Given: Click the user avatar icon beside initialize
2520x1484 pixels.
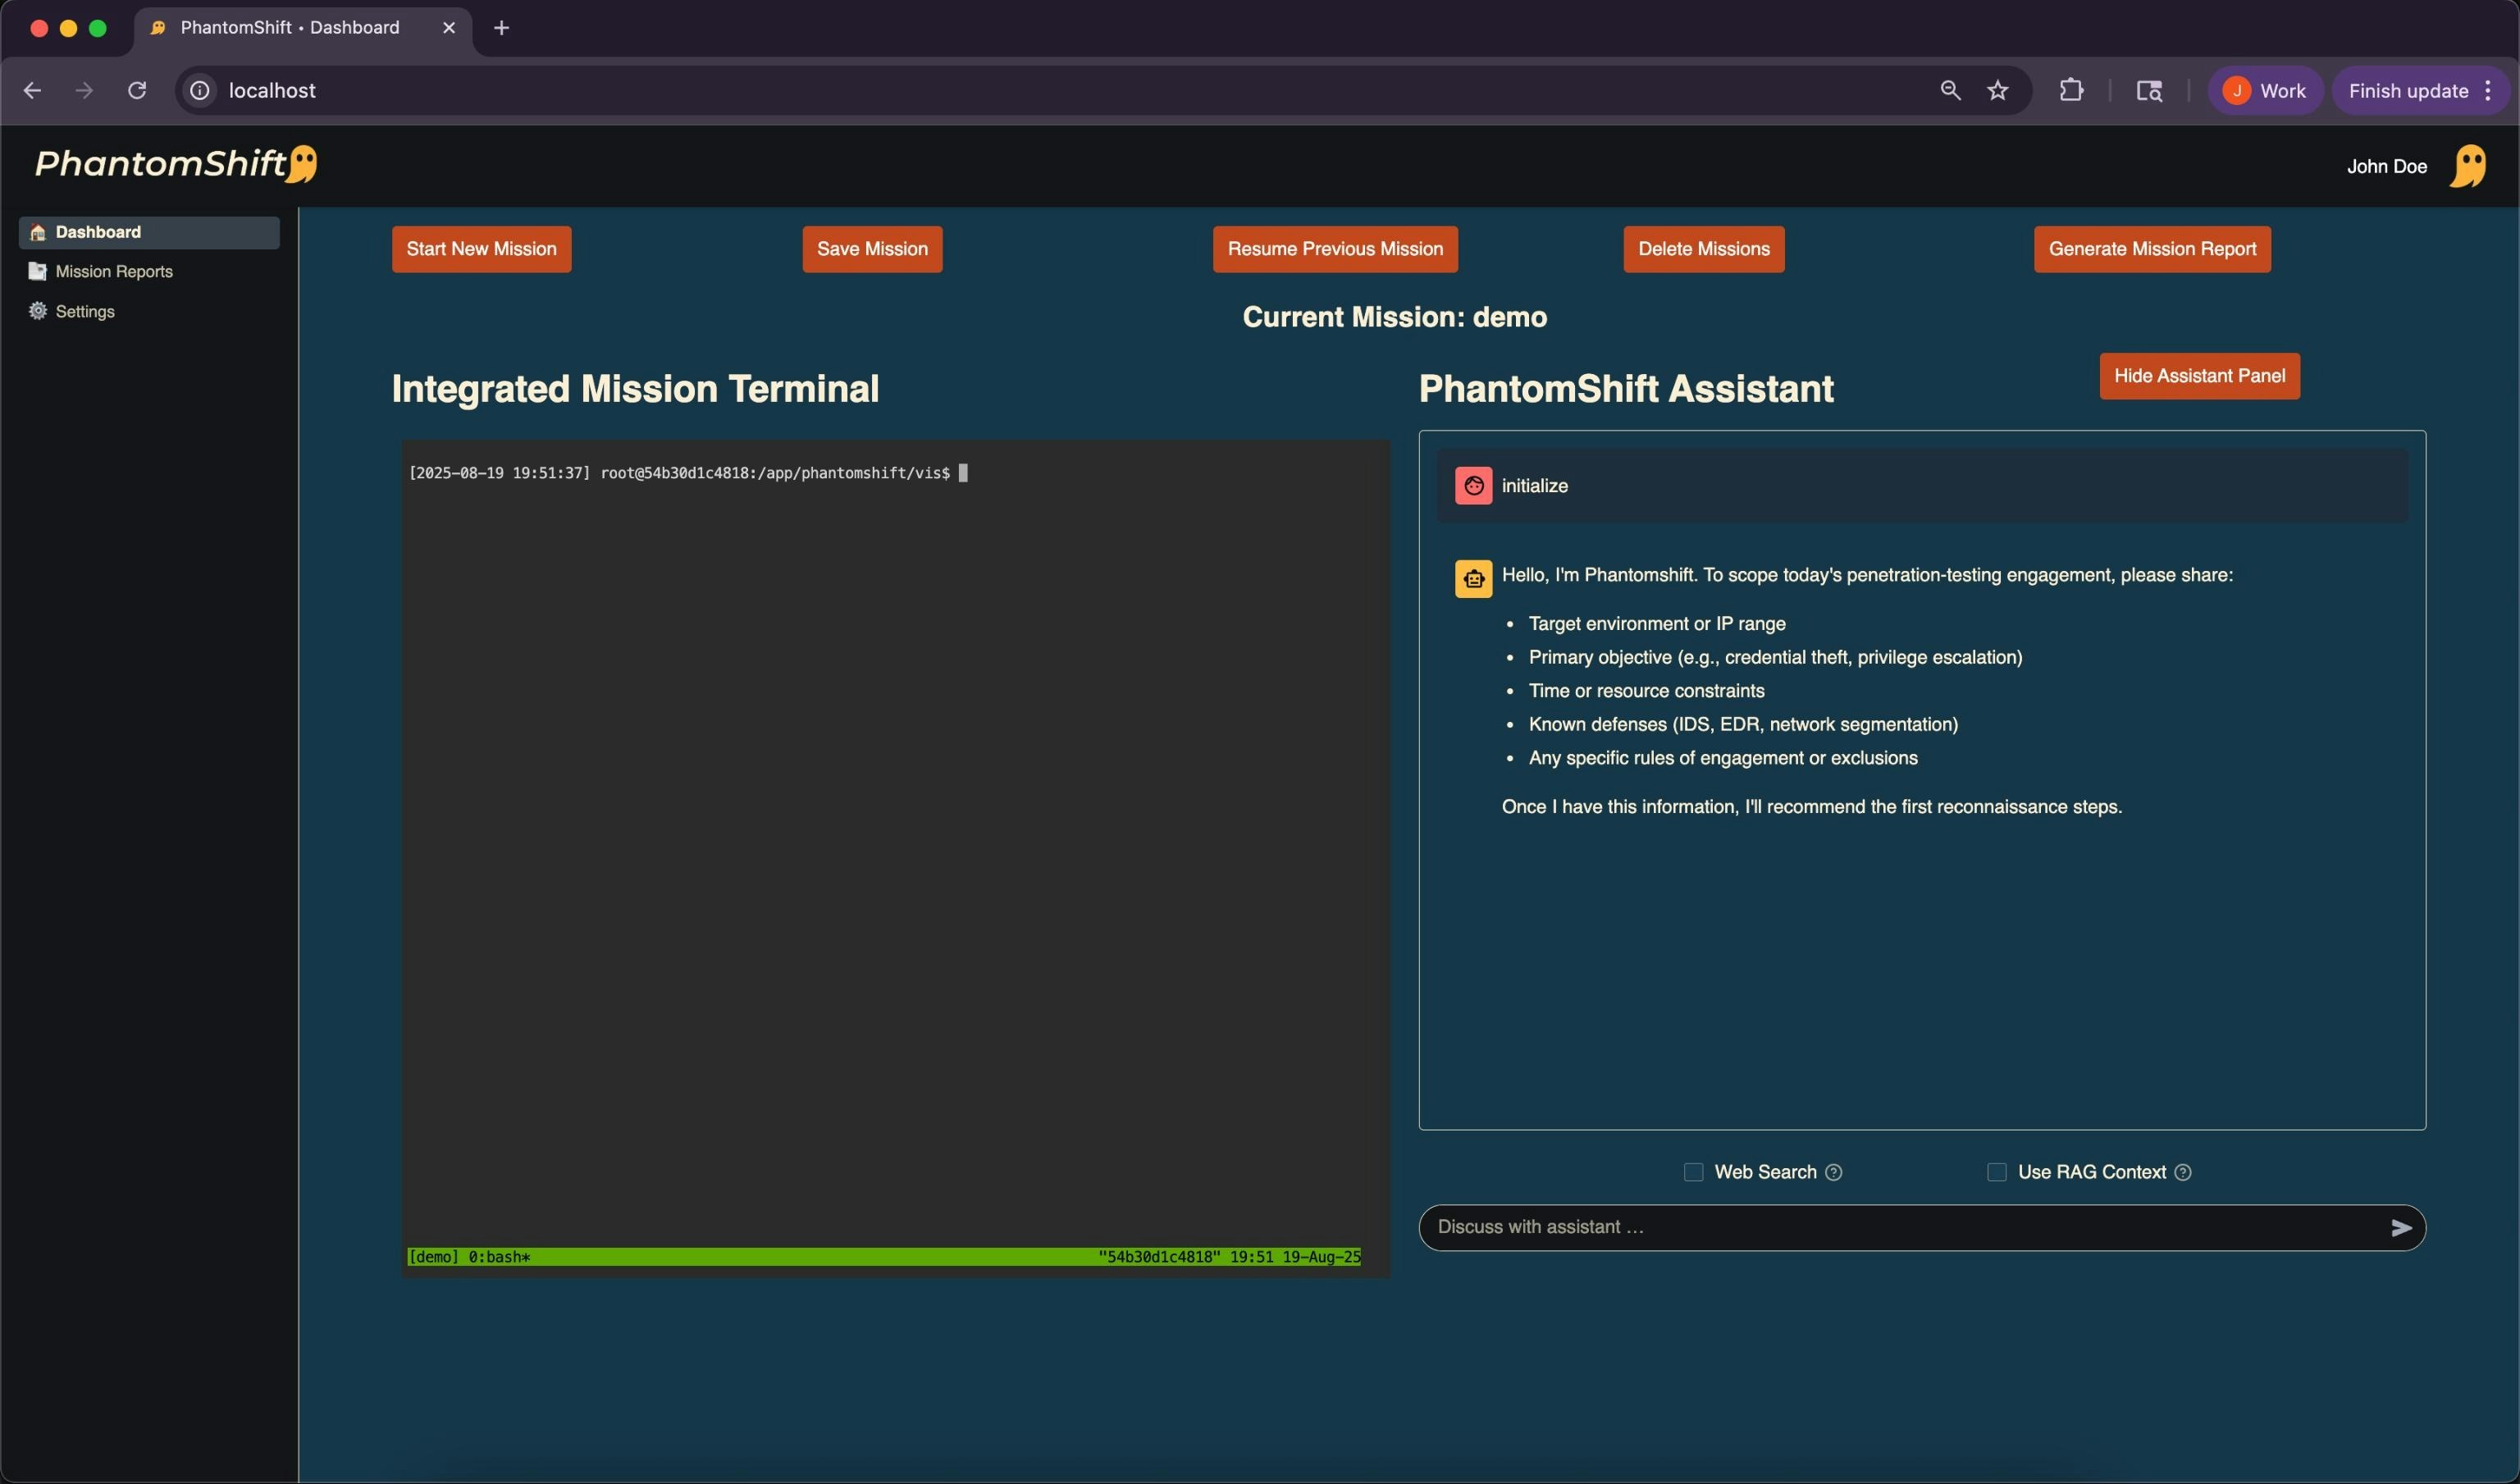Looking at the screenshot, I should coord(1473,486).
